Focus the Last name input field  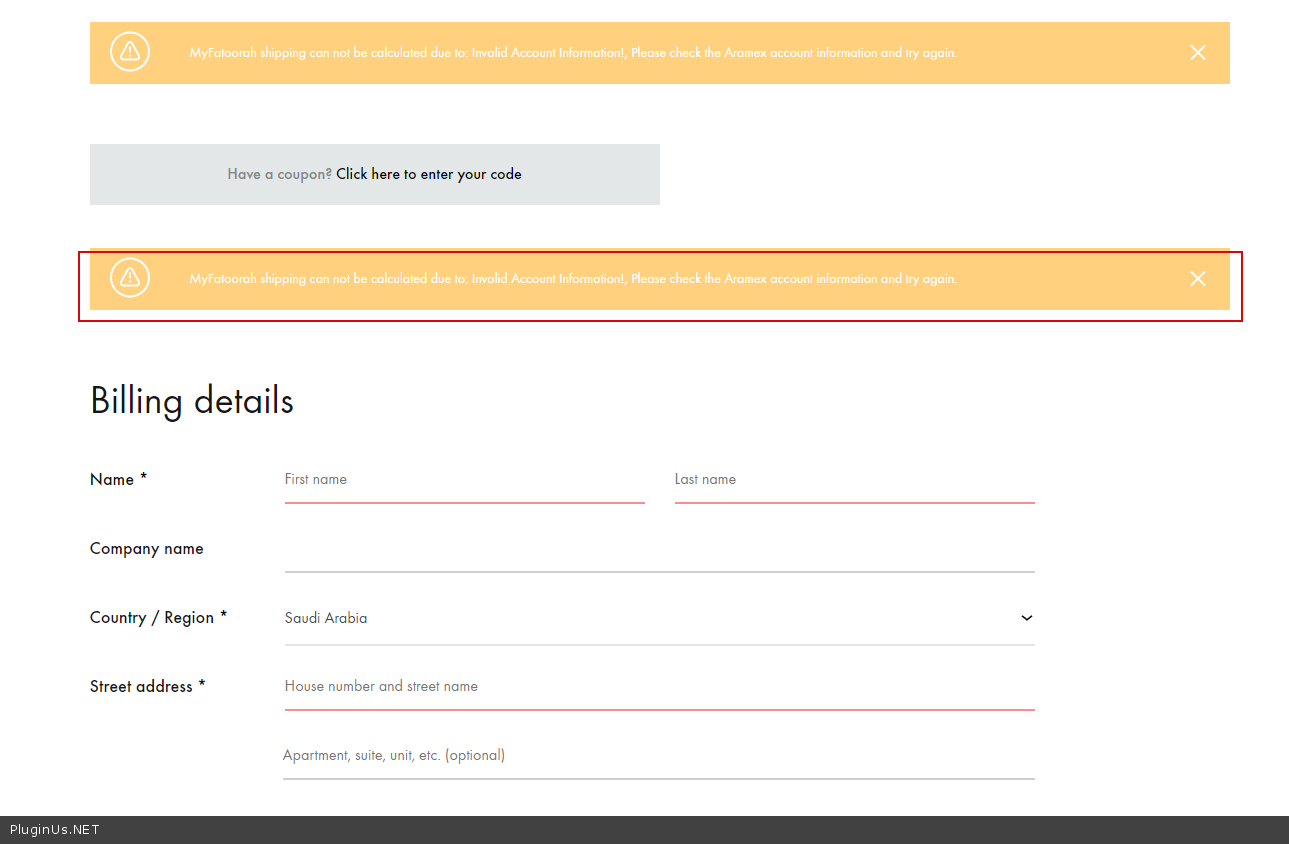click(854, 480)
